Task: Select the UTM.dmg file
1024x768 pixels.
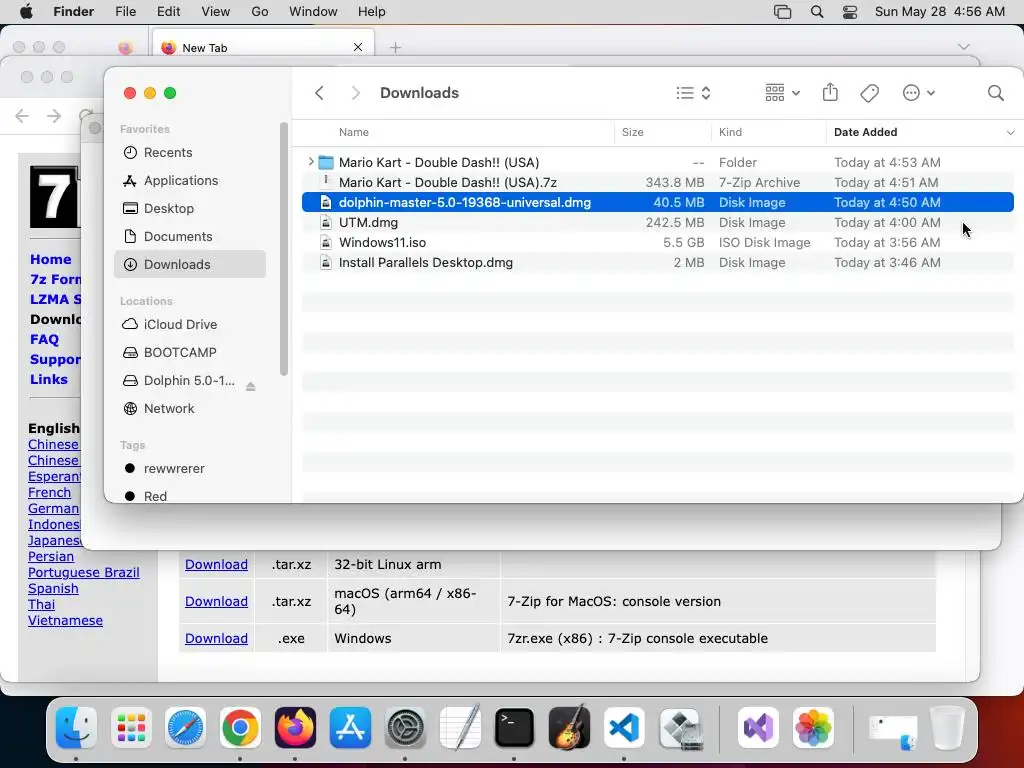Action: coord(658,223)
